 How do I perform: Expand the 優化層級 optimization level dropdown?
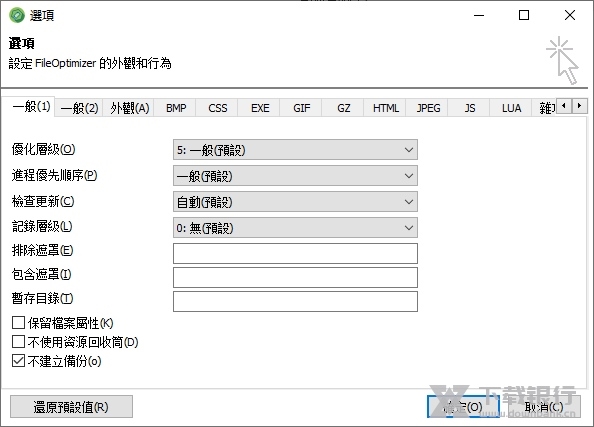pos(295,150)
